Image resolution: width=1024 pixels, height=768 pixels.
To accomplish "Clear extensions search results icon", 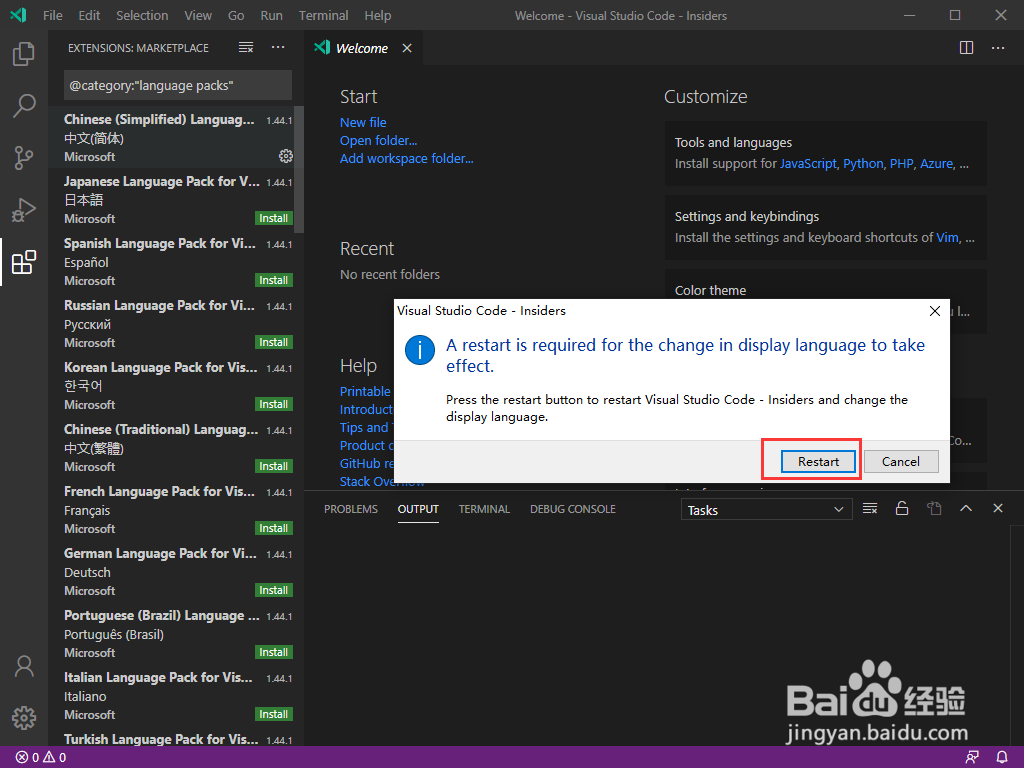I will click(246, 48).
